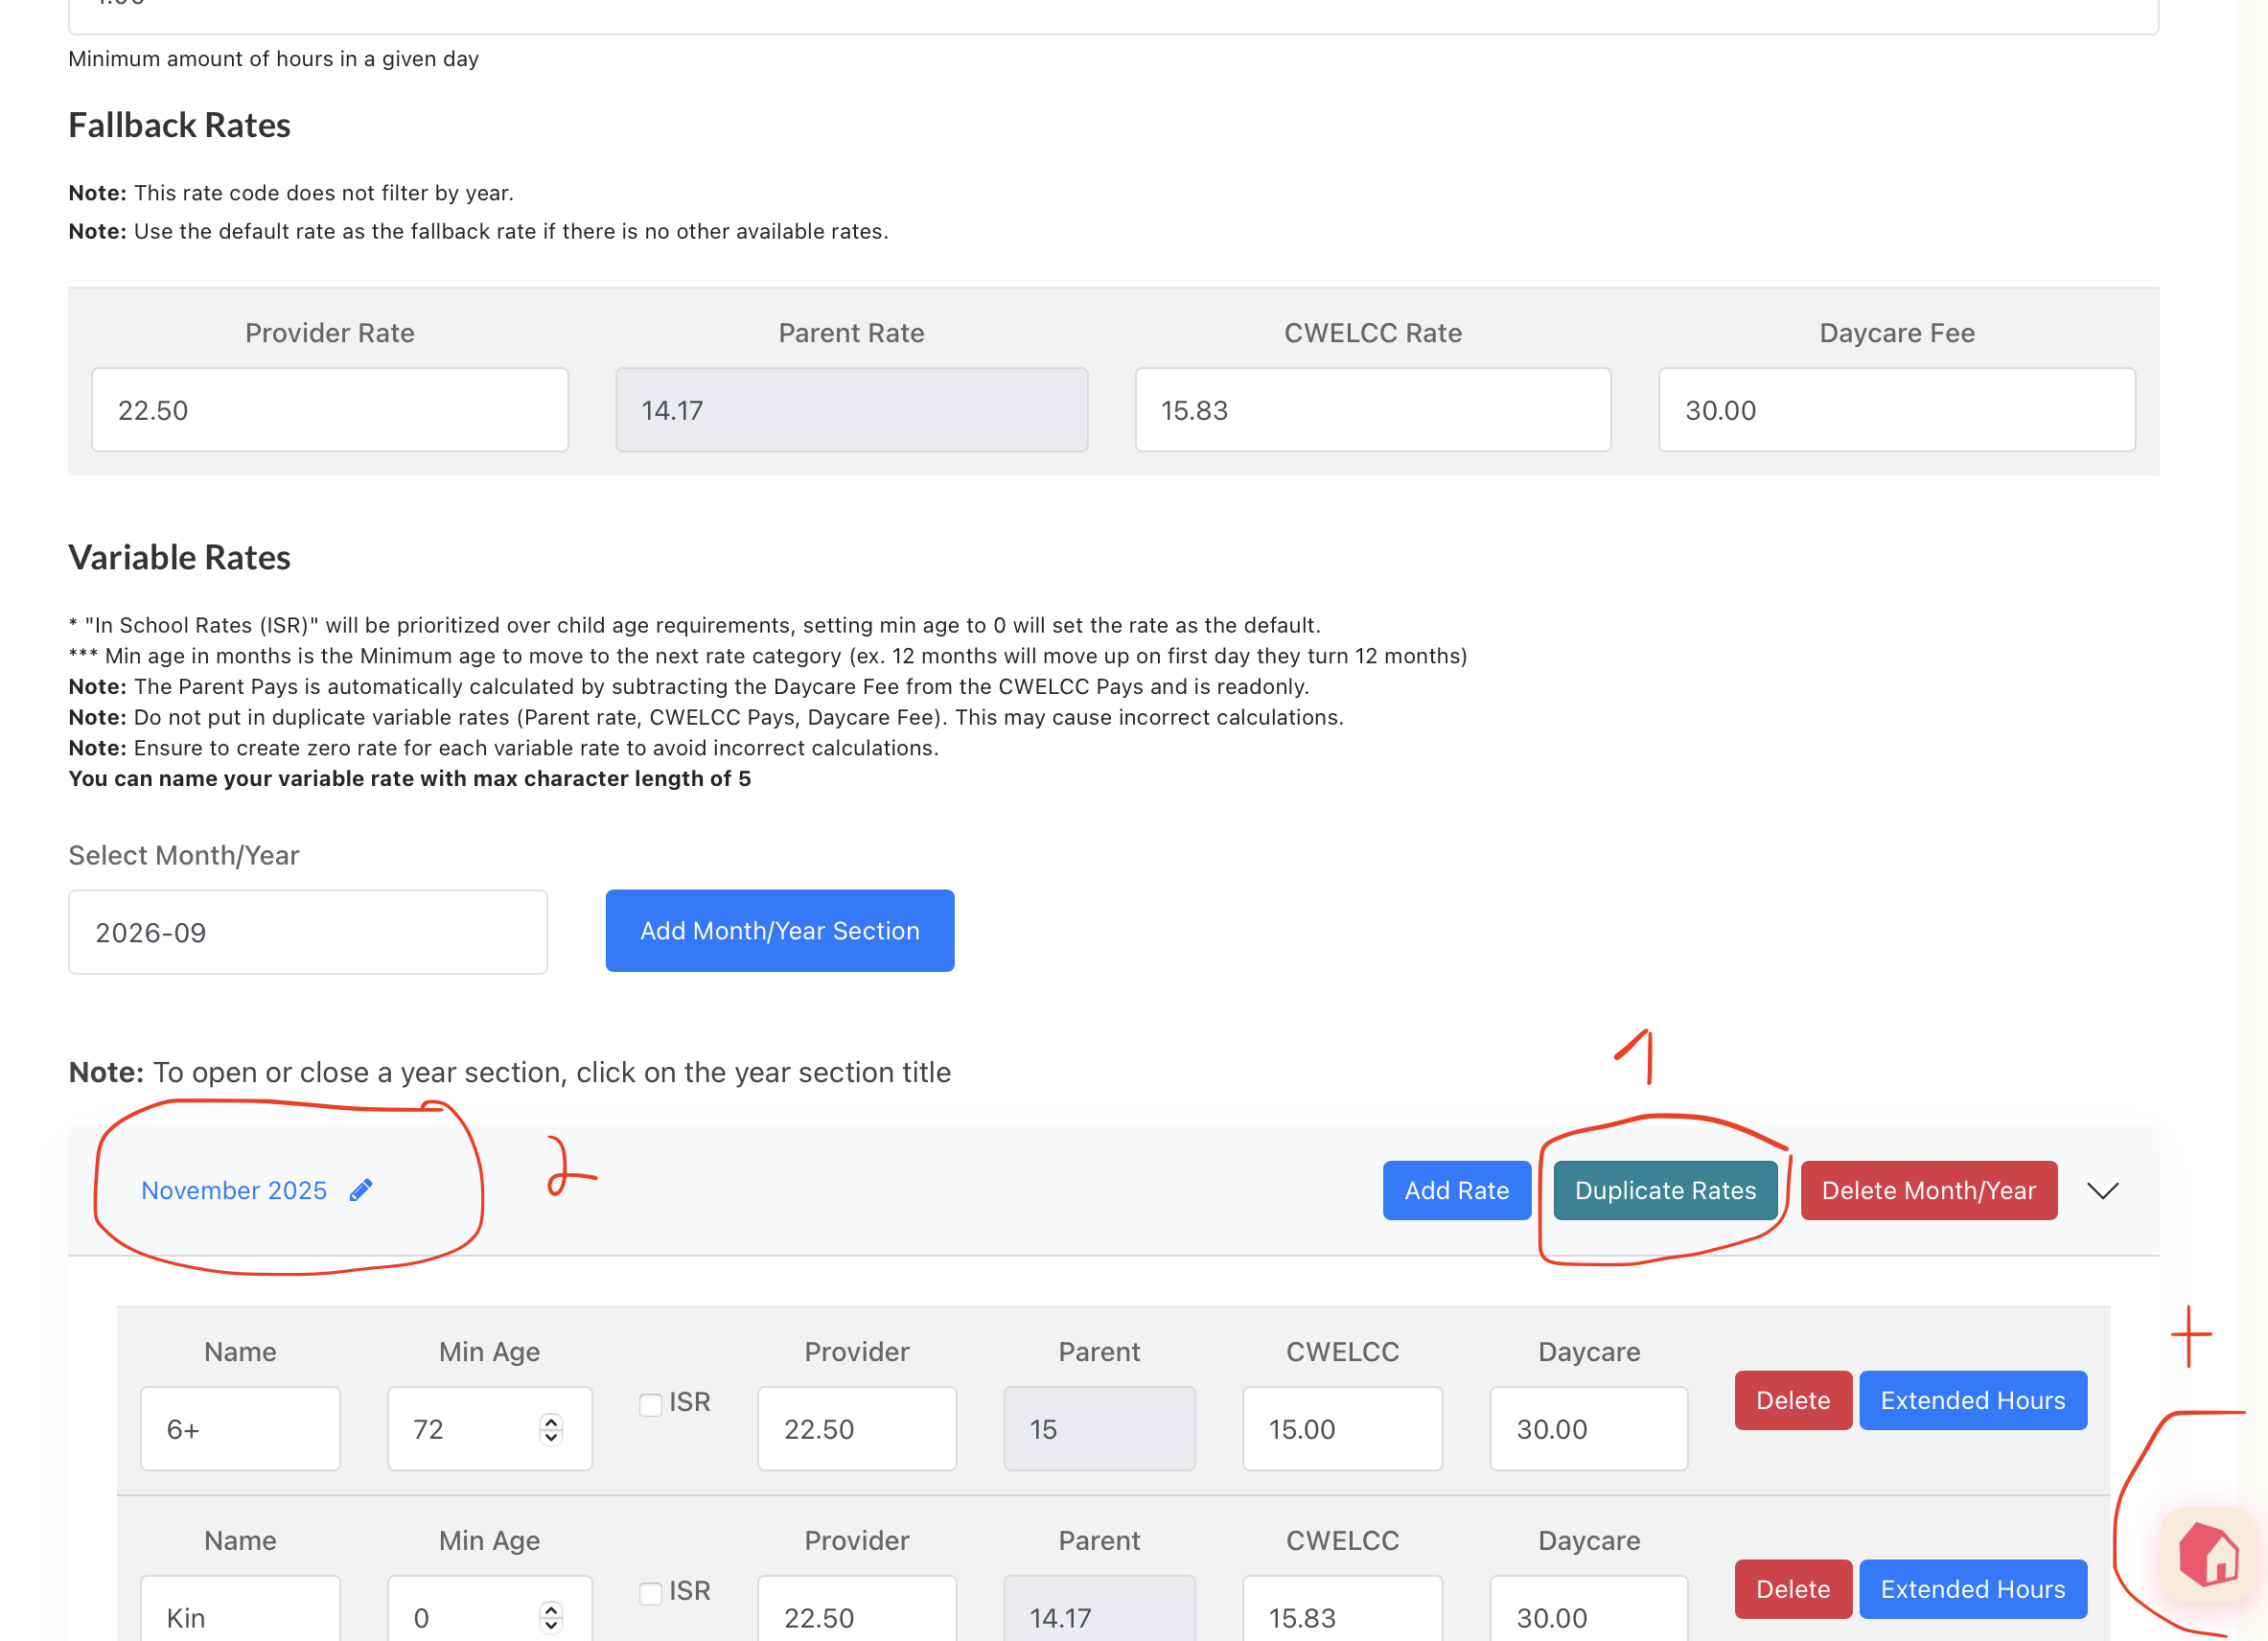Click the Kin row Daycare field

coord(1589,1610)
